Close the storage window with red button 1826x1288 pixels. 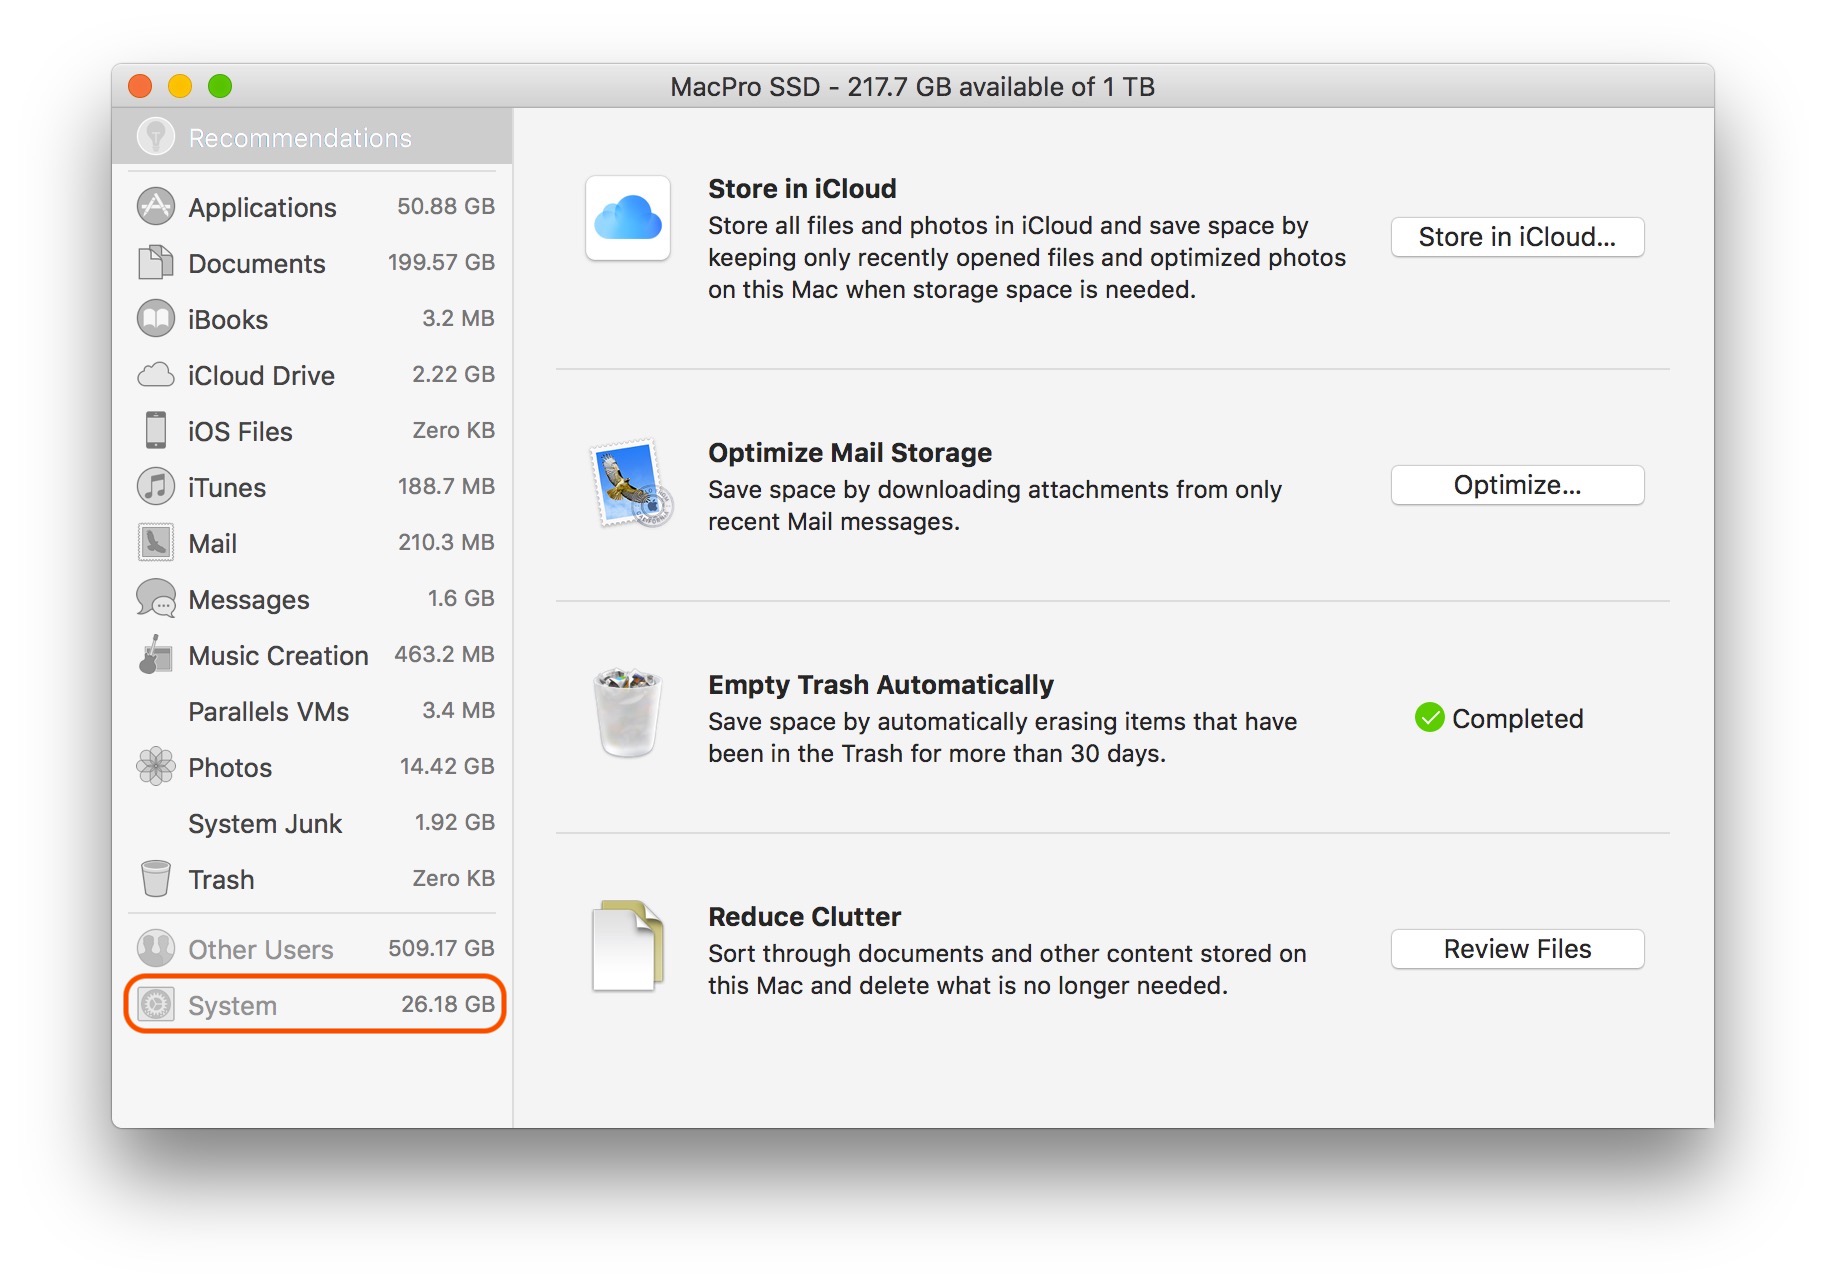(140, 86)
